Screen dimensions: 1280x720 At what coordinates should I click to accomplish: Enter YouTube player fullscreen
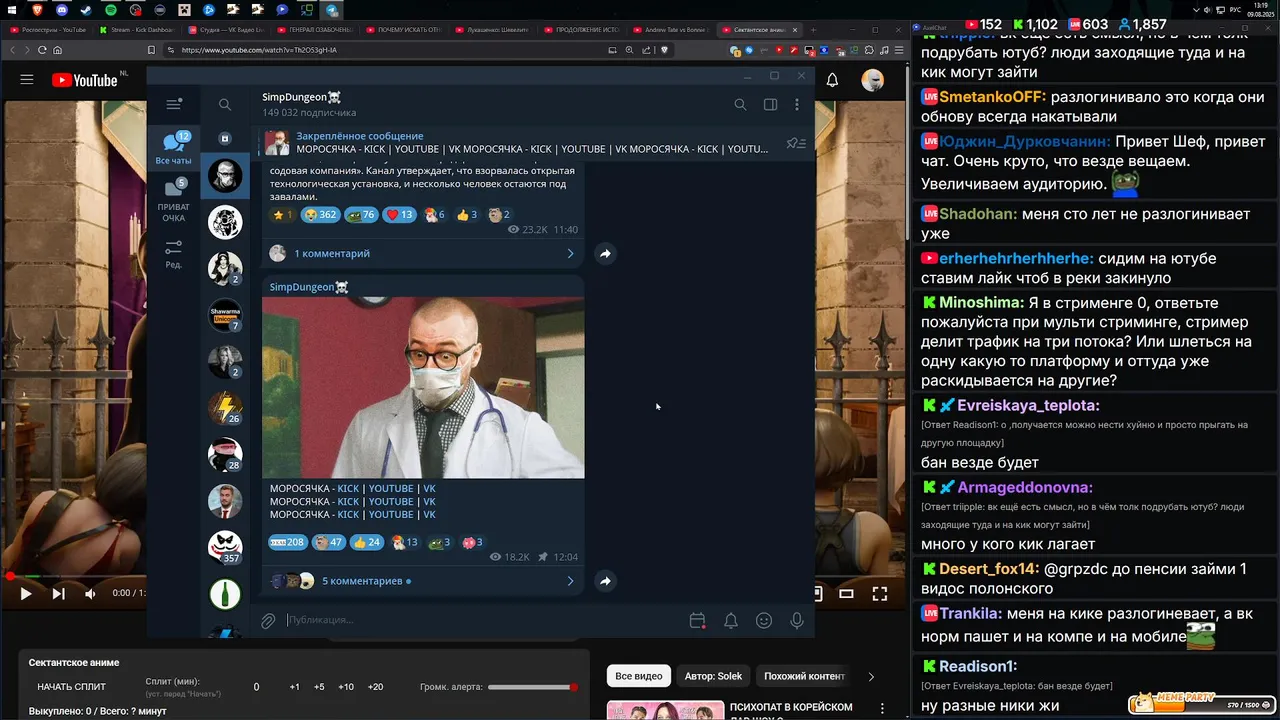point(880,593)
